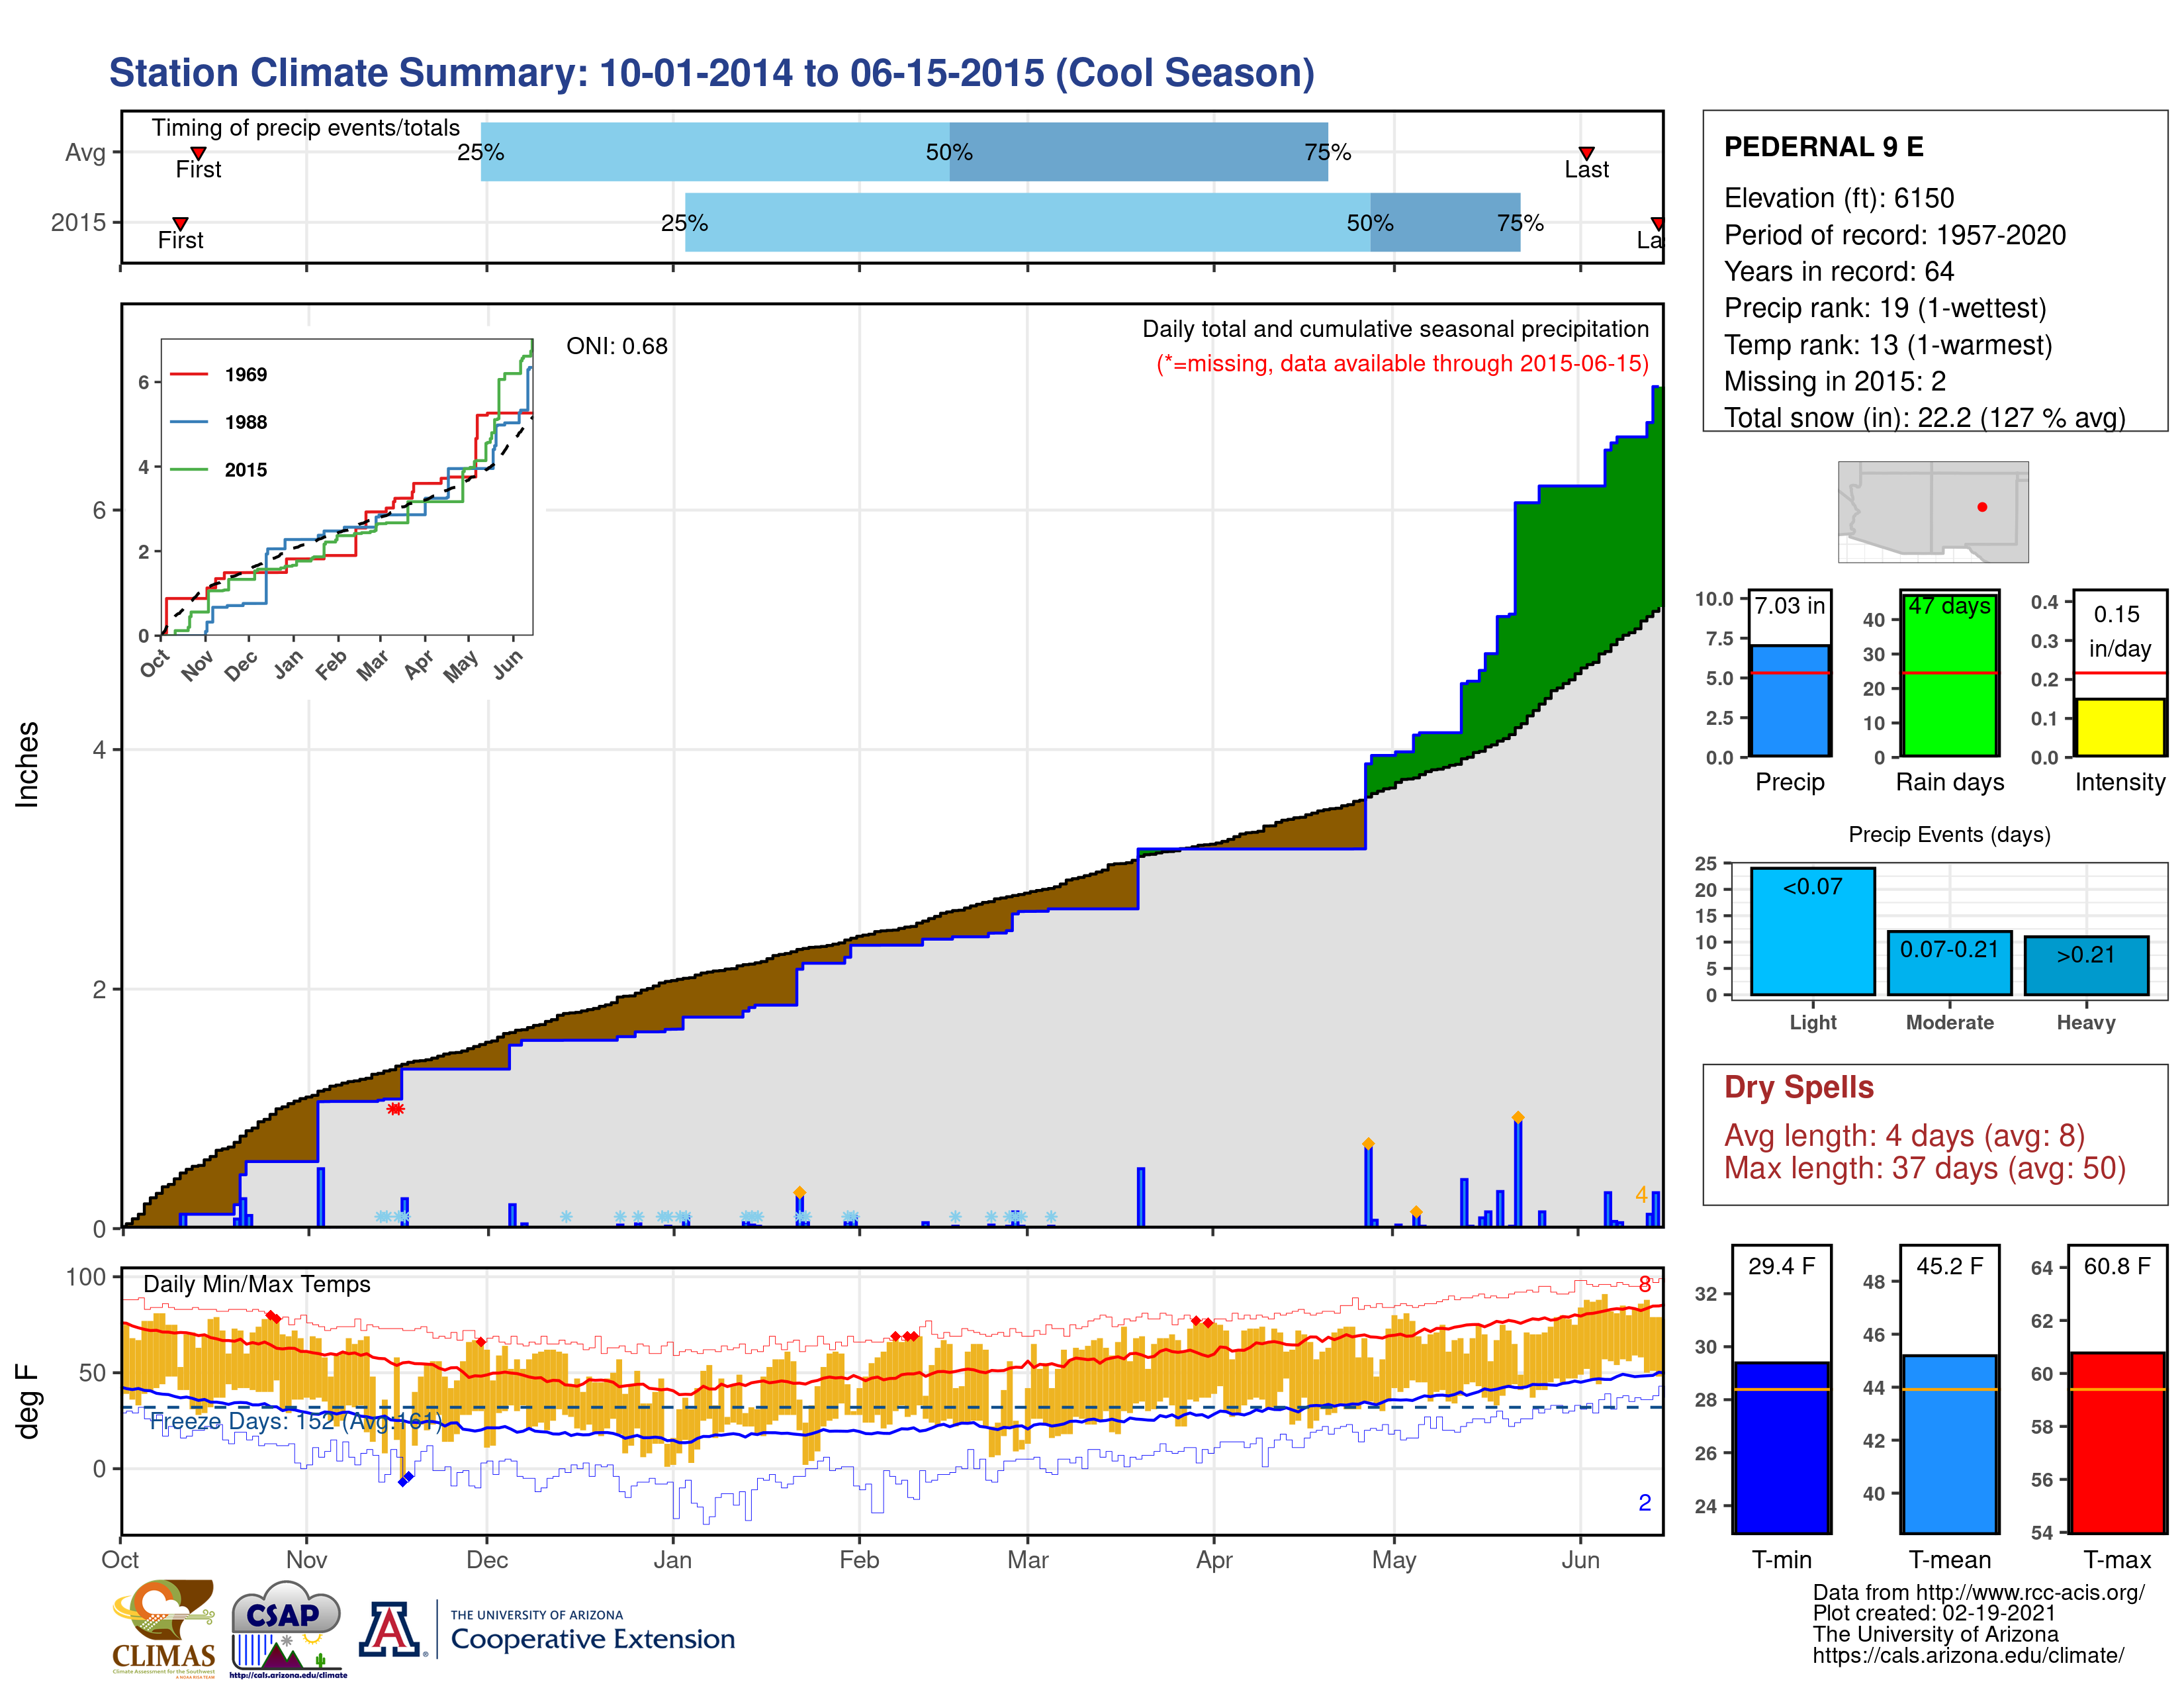The height and width of the screenshot is (1688, 2184).
Task: Click the tall blue precip bar in late March
Action: point(1140,1197)
